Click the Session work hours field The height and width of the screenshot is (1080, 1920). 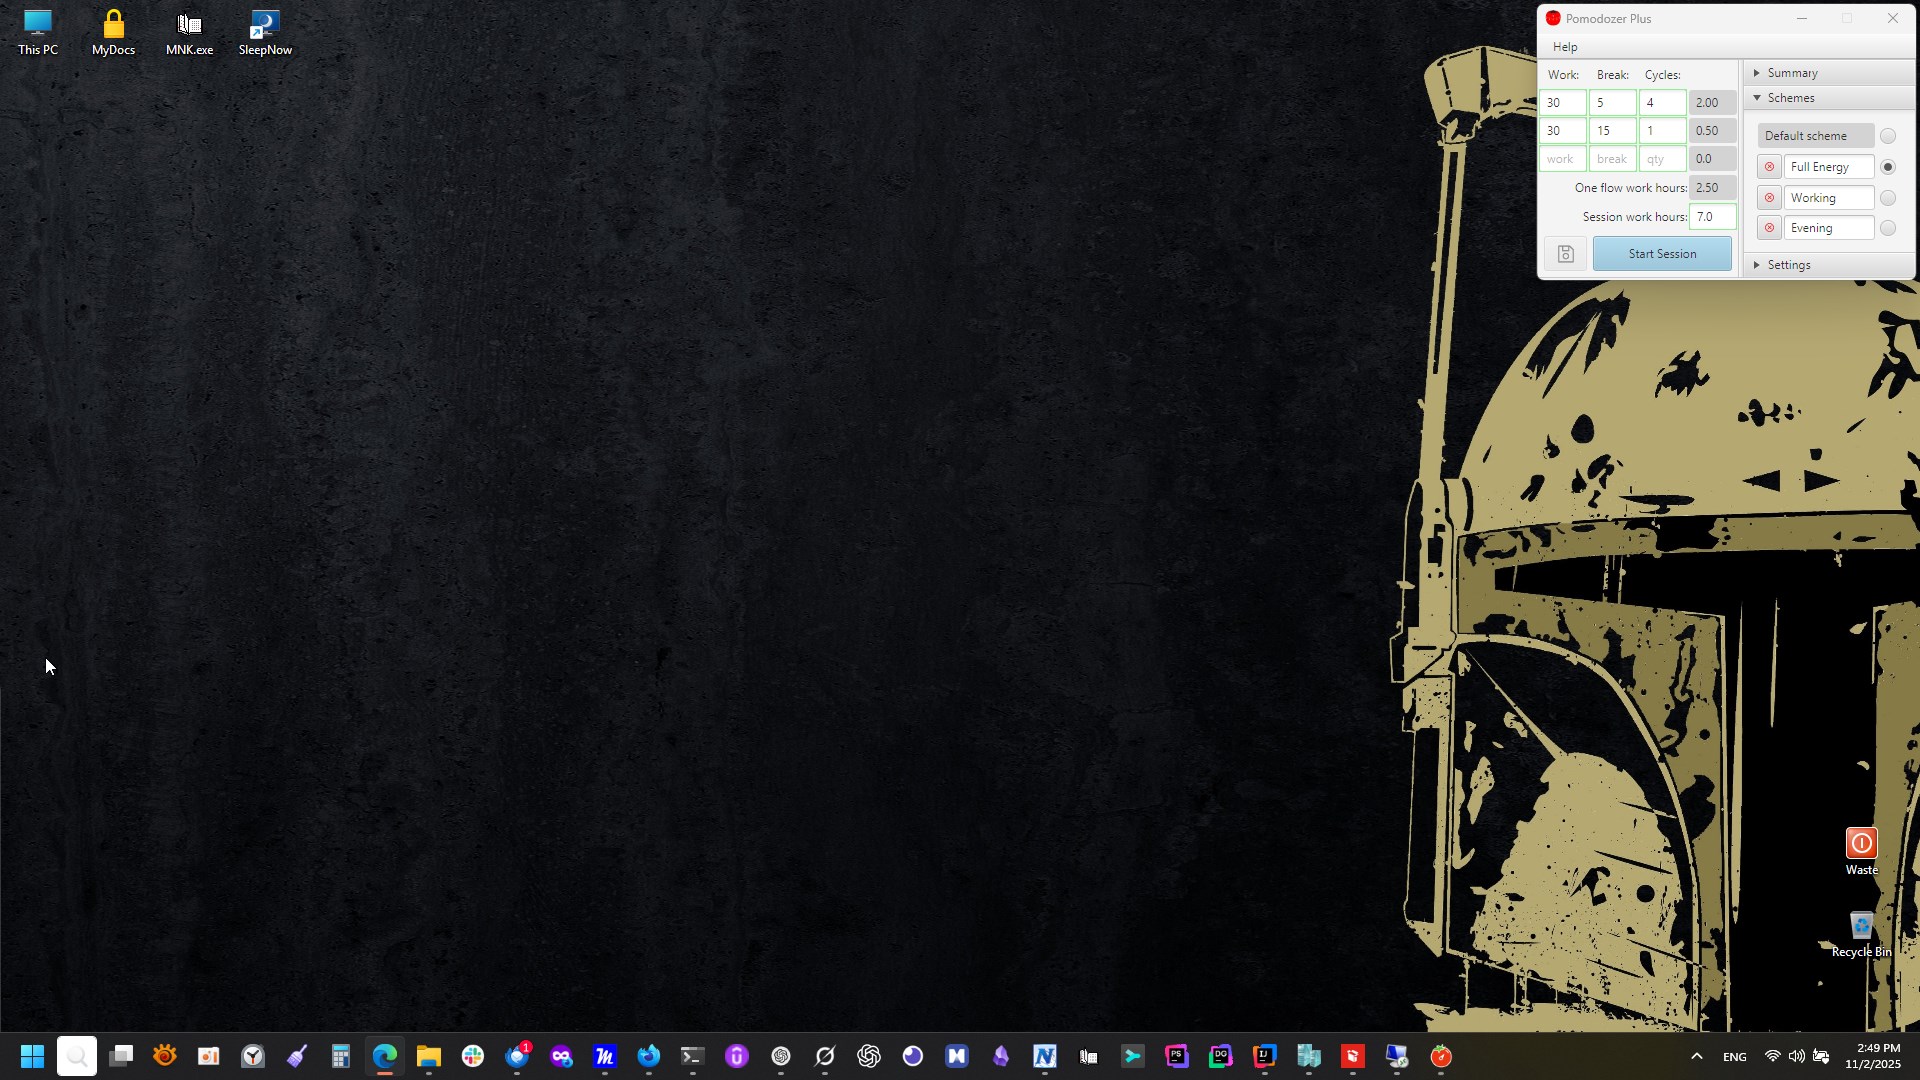click(x=1712, y=217)
